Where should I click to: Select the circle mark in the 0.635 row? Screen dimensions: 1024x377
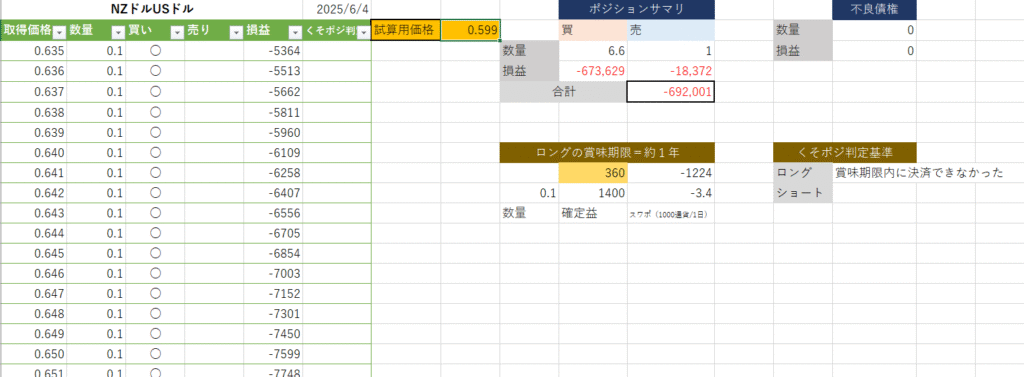tap(155, 51)
